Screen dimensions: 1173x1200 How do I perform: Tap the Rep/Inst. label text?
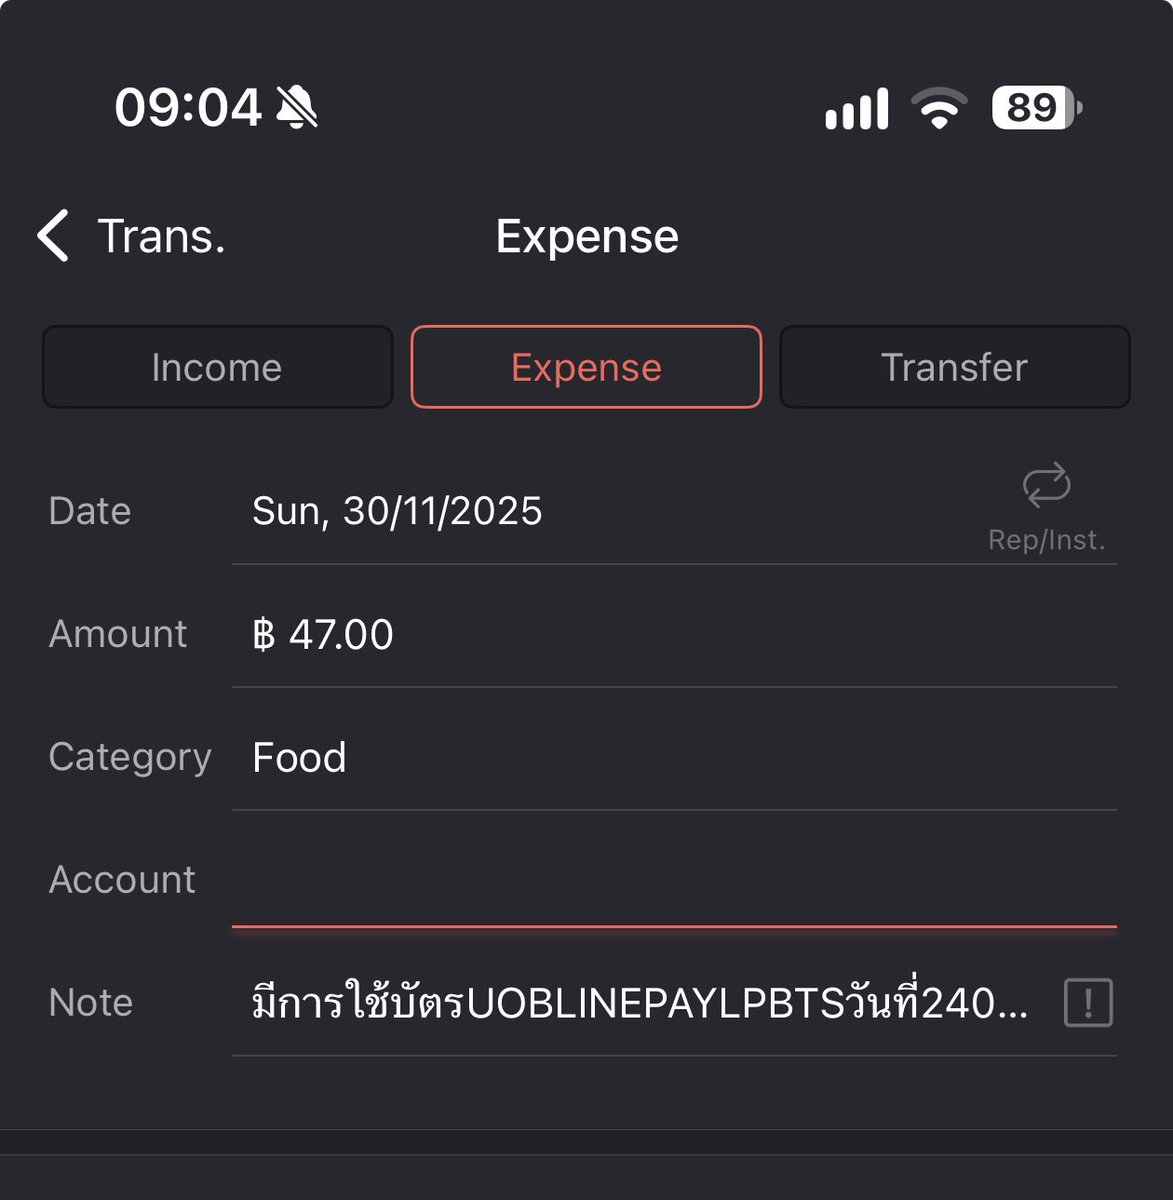(x=1046, y=540)
